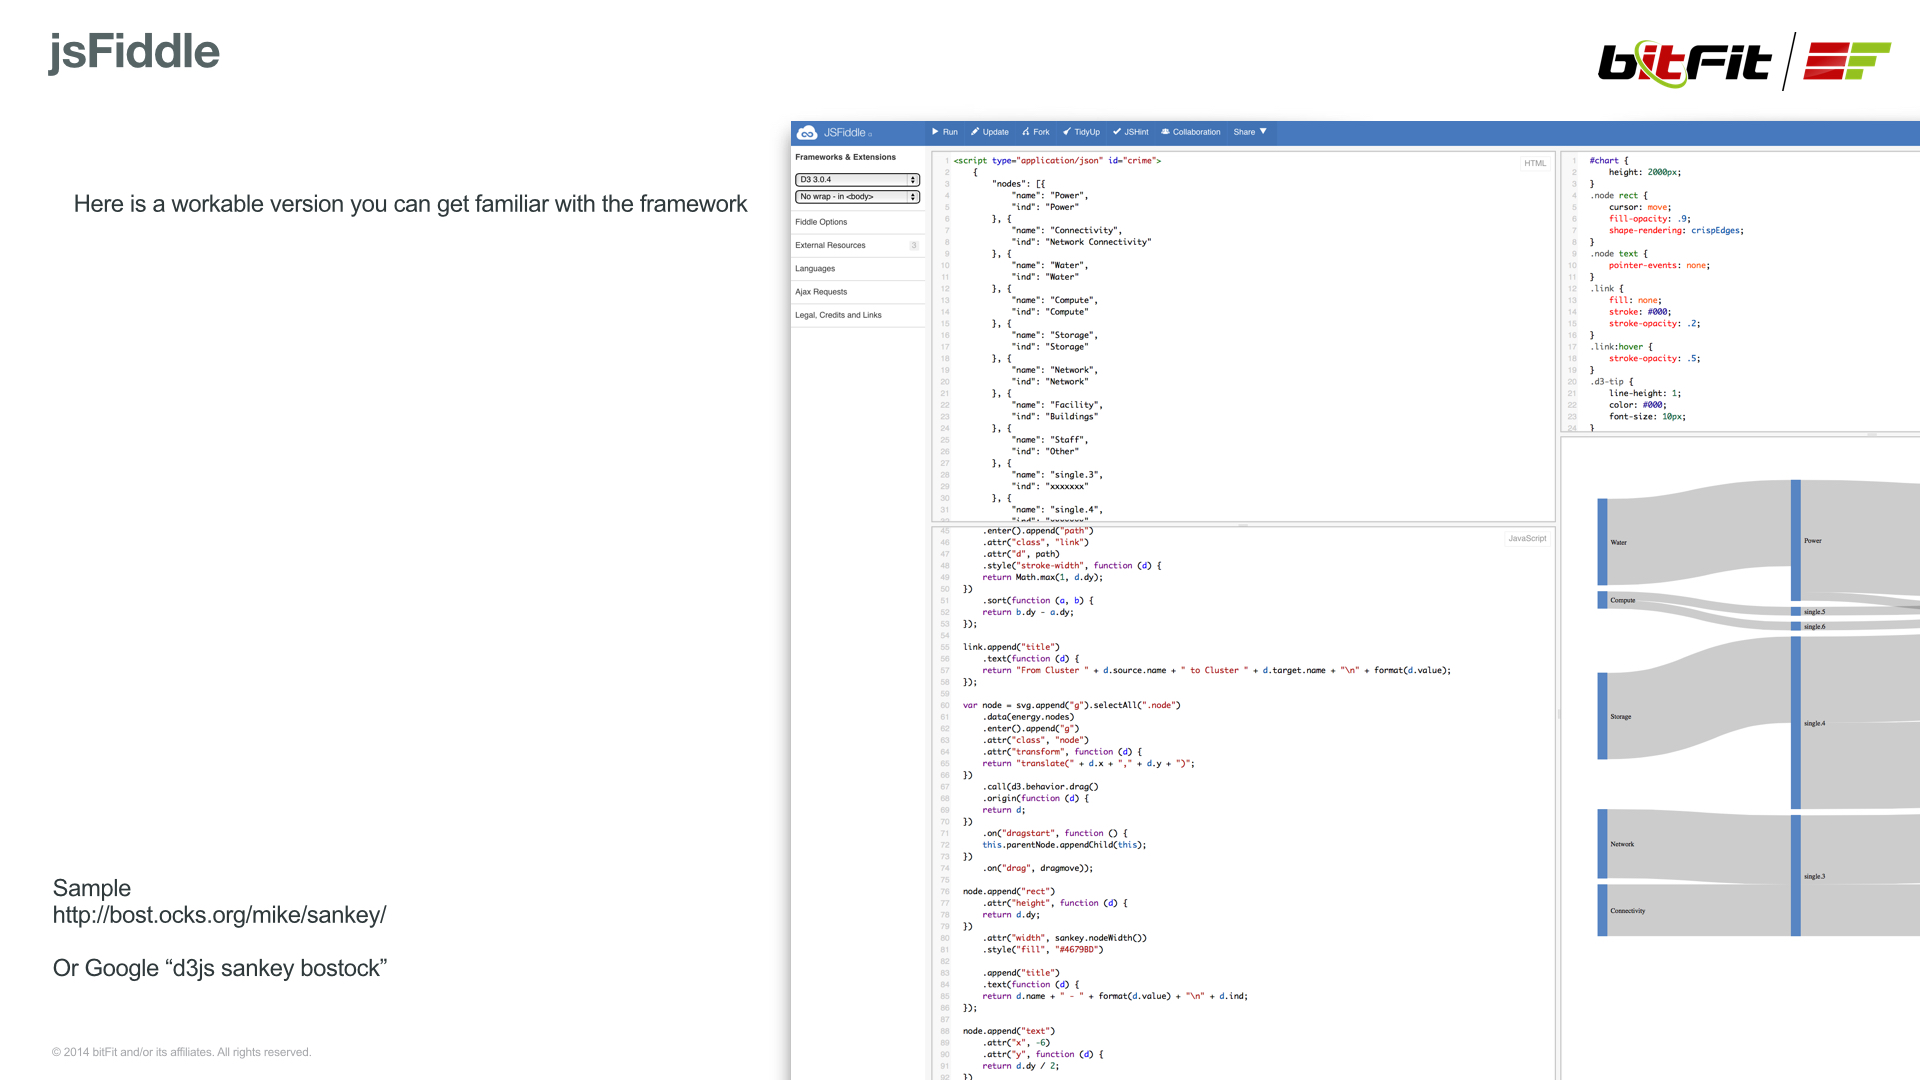Open the No wrap in body dropdown
Viewport: 1920px width, 1080px height.
point(857,197)
